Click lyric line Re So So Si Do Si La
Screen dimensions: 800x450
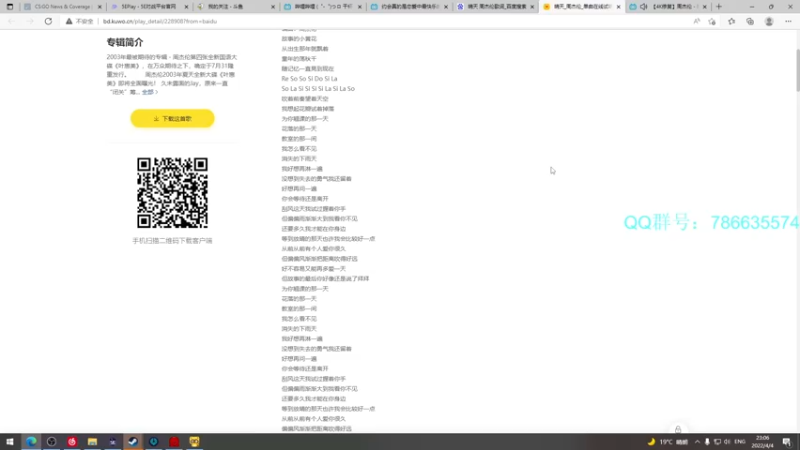point(309,79)
